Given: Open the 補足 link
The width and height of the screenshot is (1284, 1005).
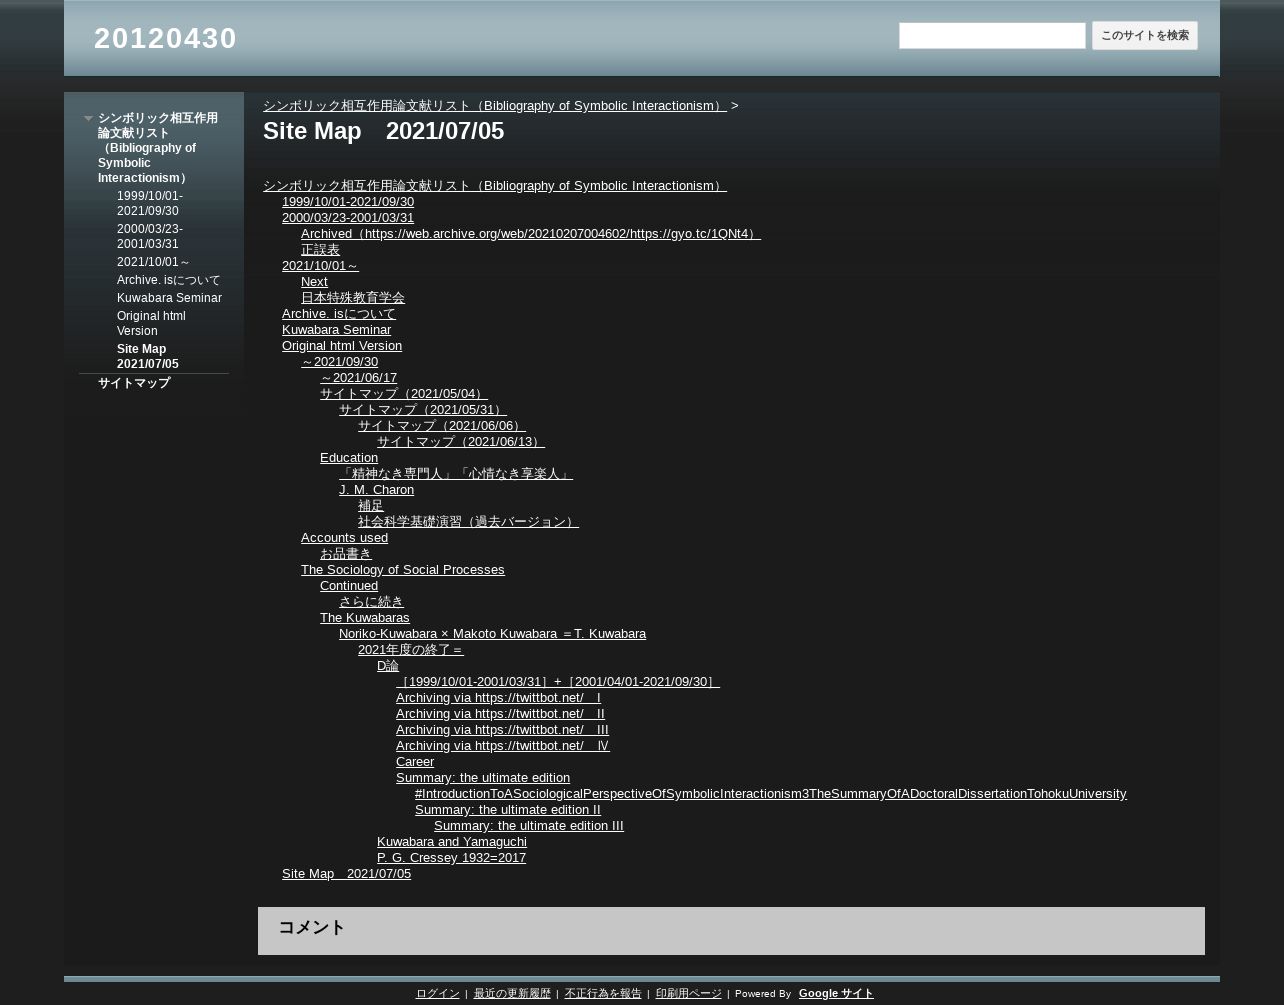Looking at the screenshot, I should (371, 505).
